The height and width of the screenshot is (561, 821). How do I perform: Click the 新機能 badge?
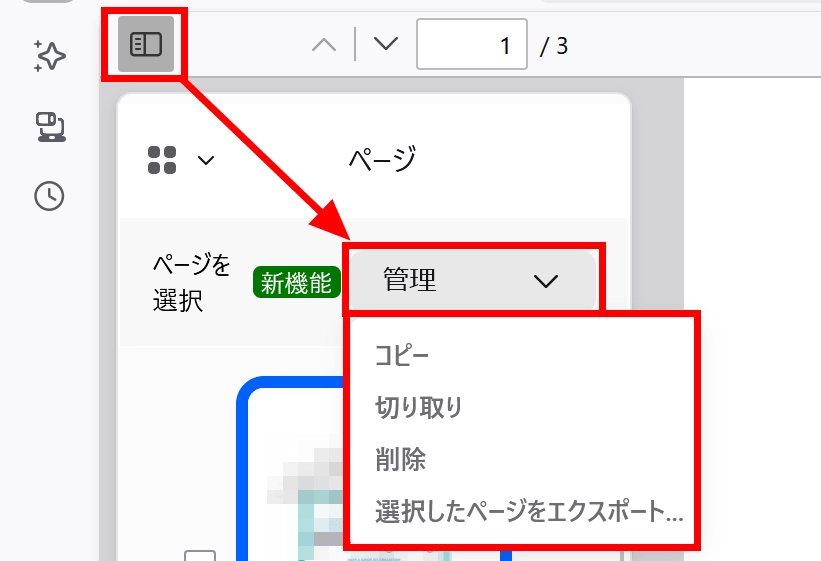tap(296, 283)
